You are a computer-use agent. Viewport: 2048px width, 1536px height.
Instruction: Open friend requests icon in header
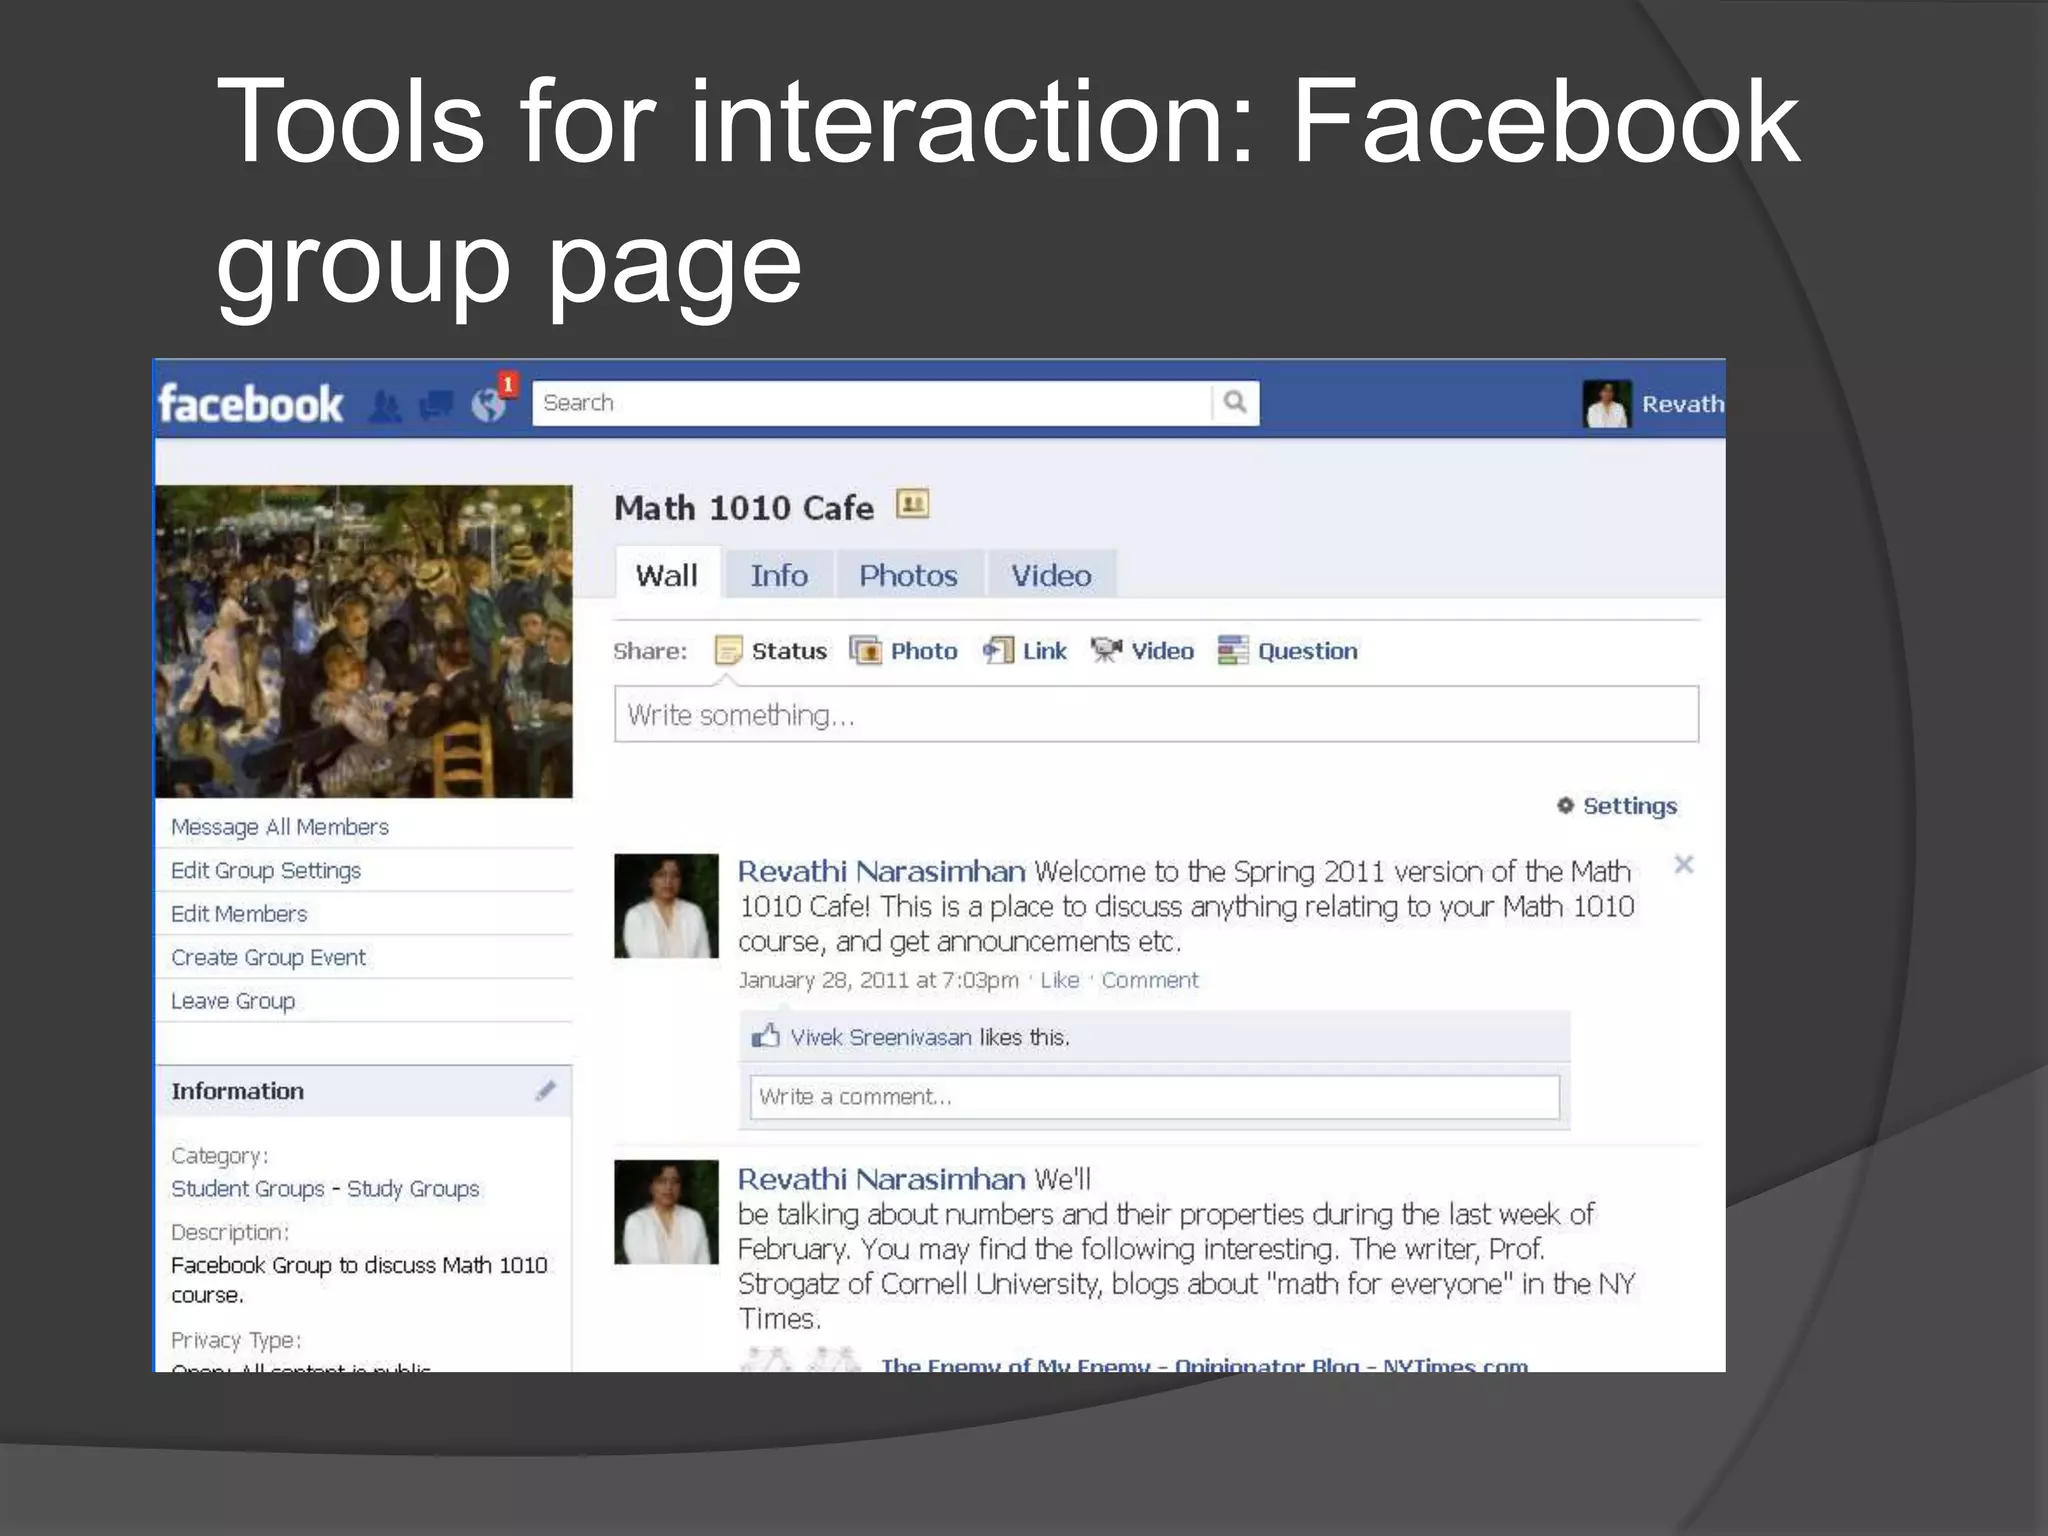coord(385,406)
